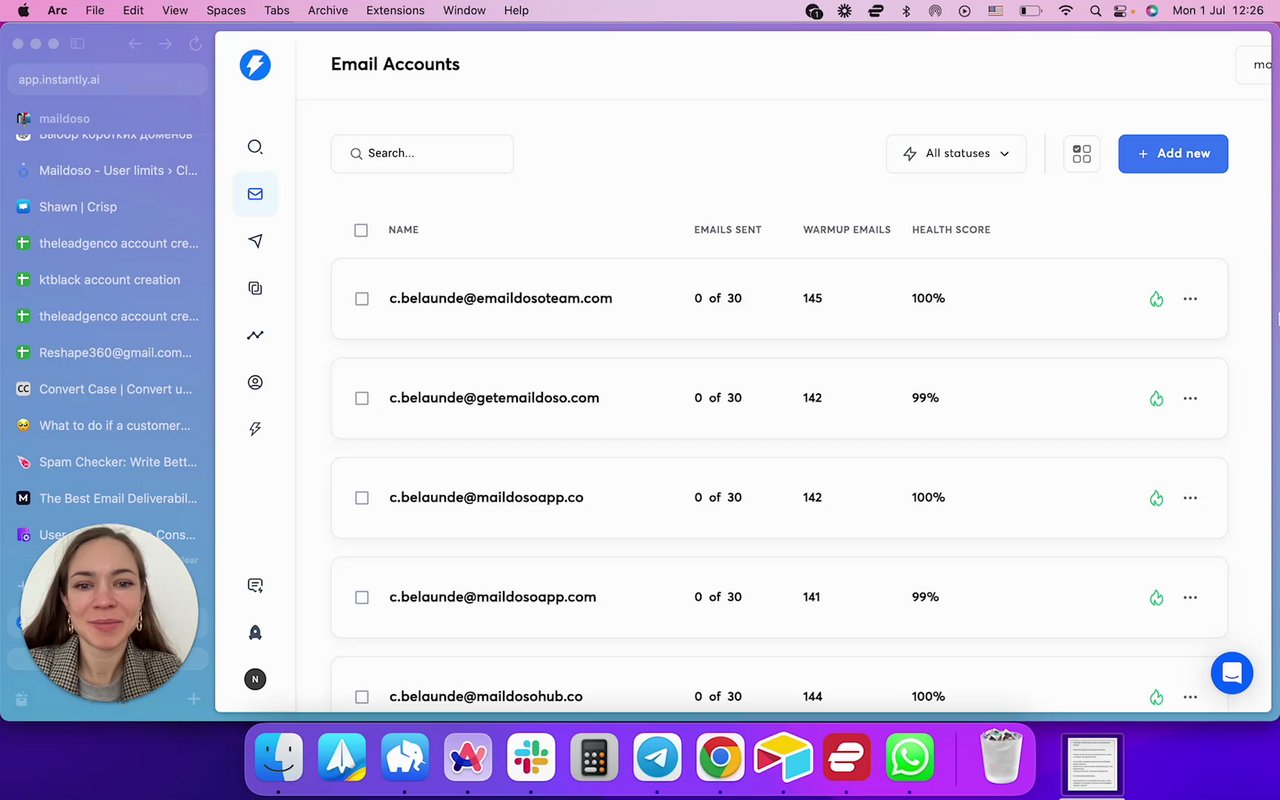This screenshot has height=800, width=1280.
Task: Open more options for c.belaunde@maildosoapp.co
Action: point(1190,498)
